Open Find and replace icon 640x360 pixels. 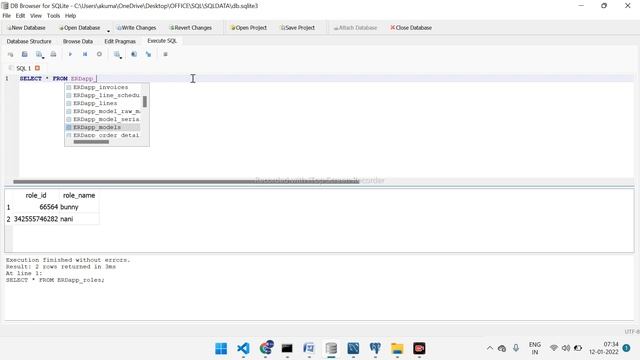point(148,54)
